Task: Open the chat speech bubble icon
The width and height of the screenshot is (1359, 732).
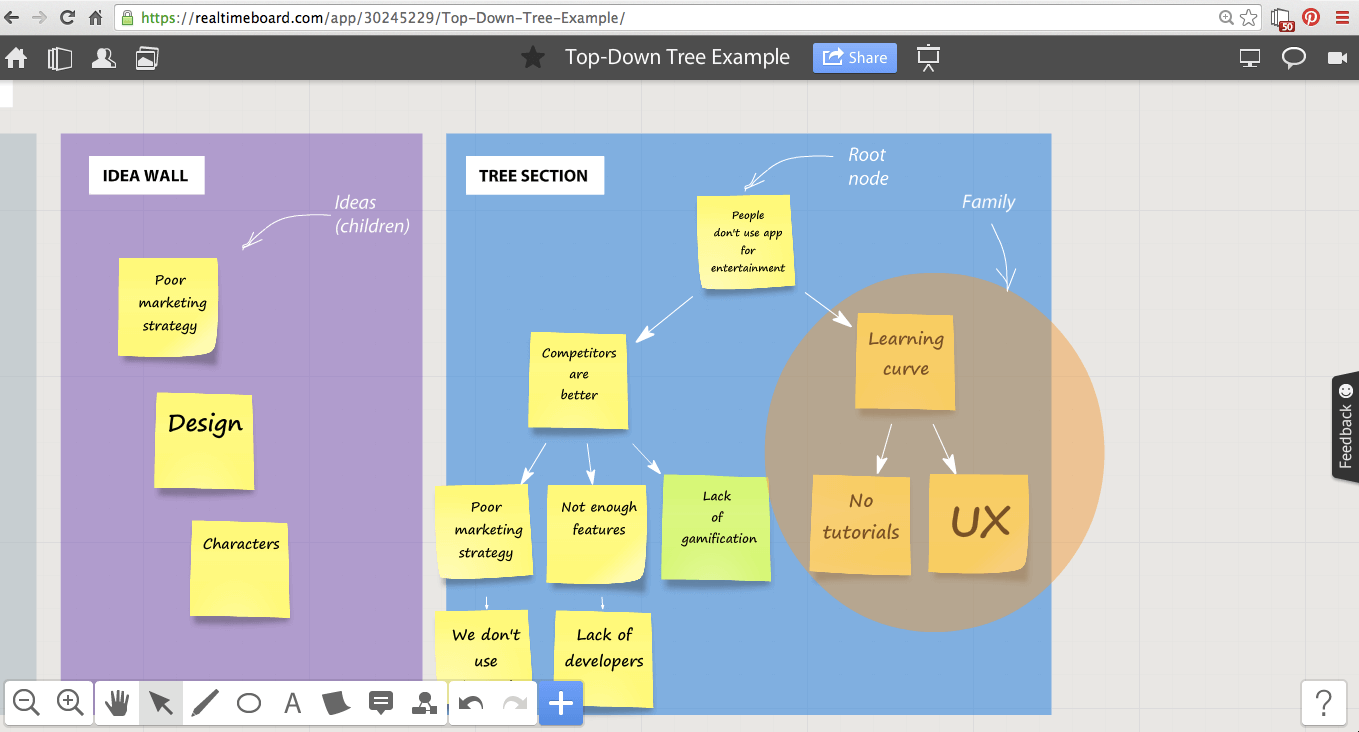Action: click(1294, 58)
